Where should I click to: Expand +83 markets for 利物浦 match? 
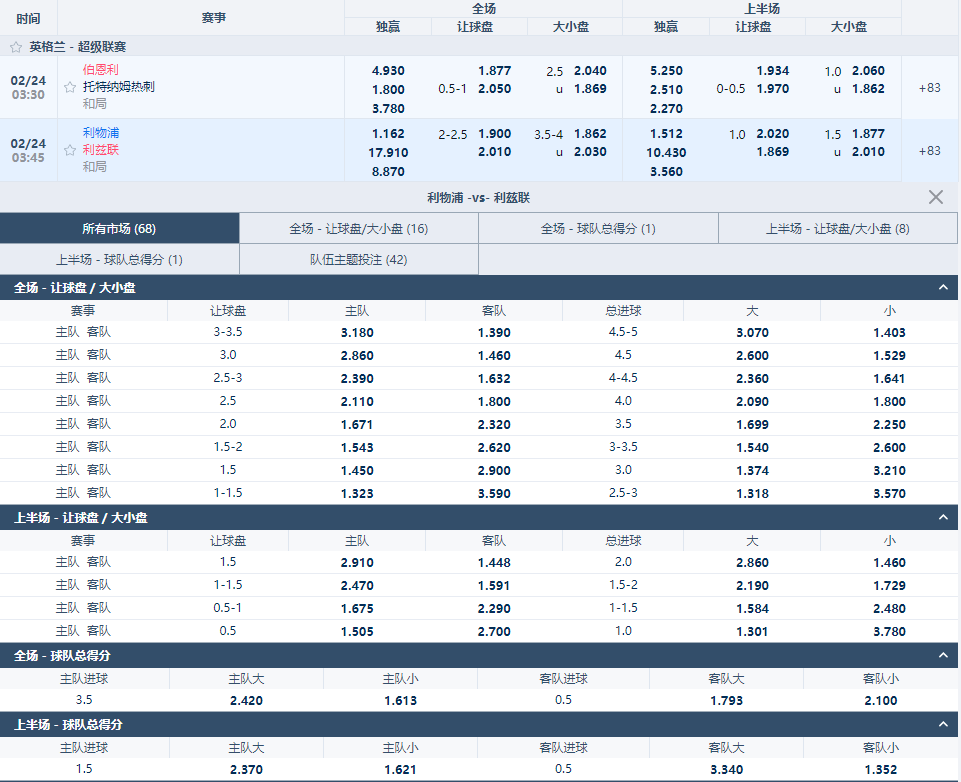point(929,151)
